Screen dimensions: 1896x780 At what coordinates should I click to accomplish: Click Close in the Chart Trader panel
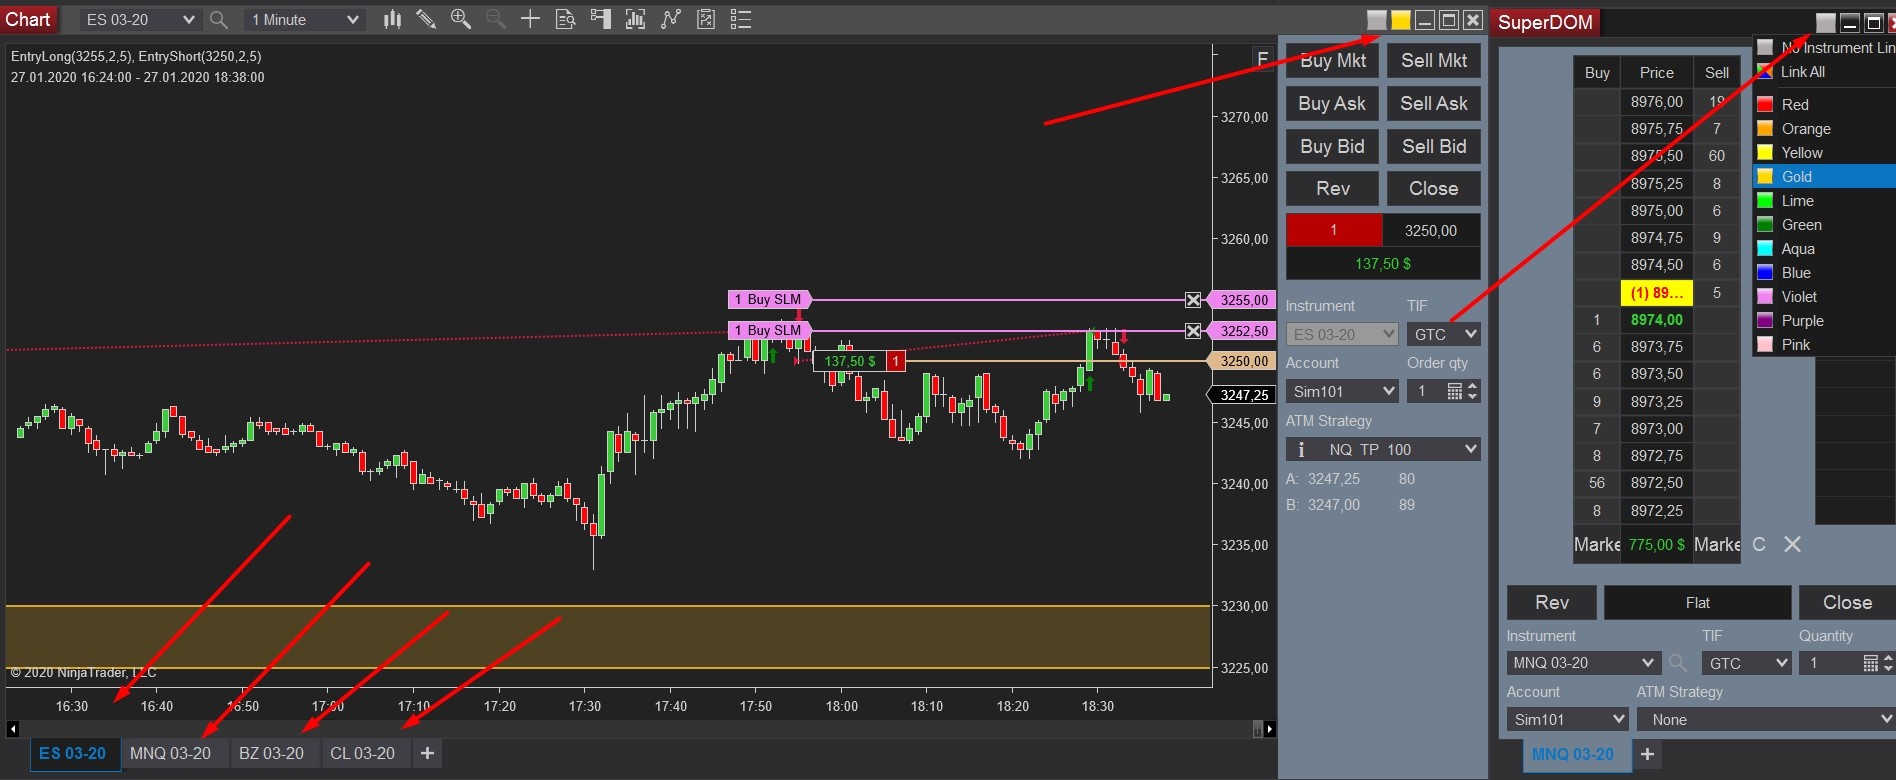tap(1434, 188)
